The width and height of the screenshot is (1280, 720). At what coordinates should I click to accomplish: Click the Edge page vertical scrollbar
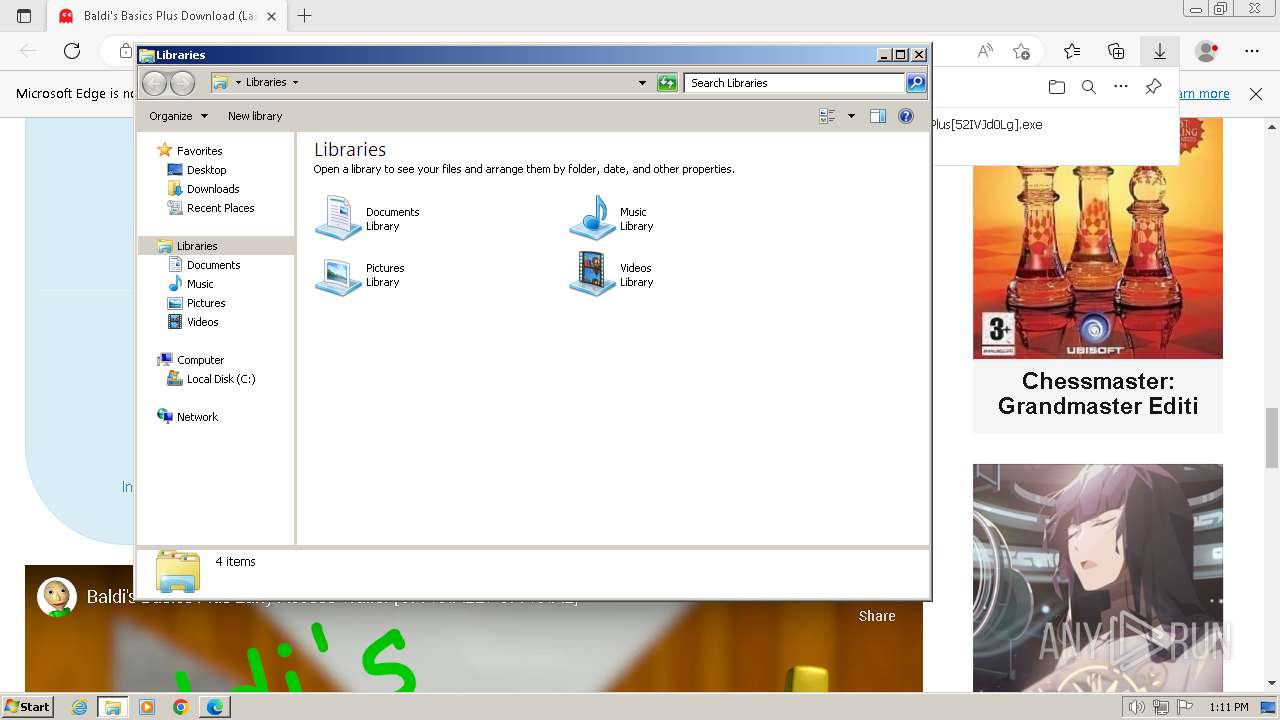(1272, 438)
